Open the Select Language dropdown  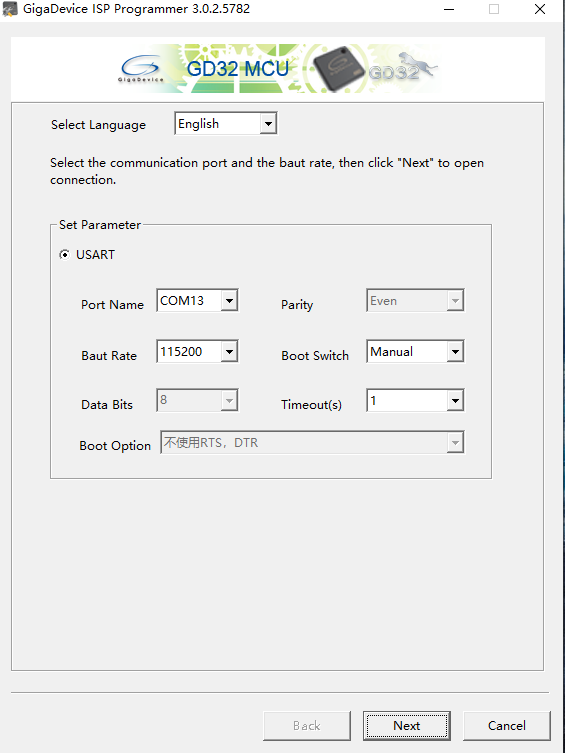coord(226,124)
